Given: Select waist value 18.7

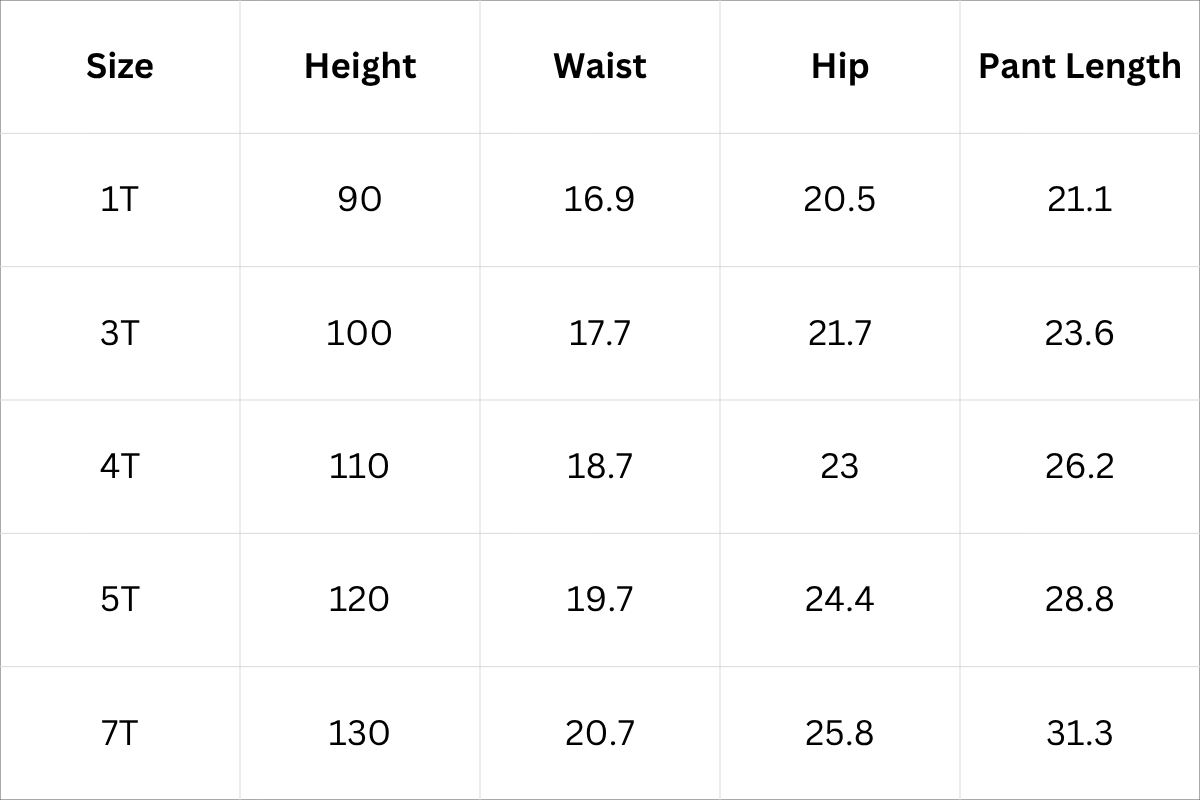Looking at the screenshot, I should [x=600, y=466].
